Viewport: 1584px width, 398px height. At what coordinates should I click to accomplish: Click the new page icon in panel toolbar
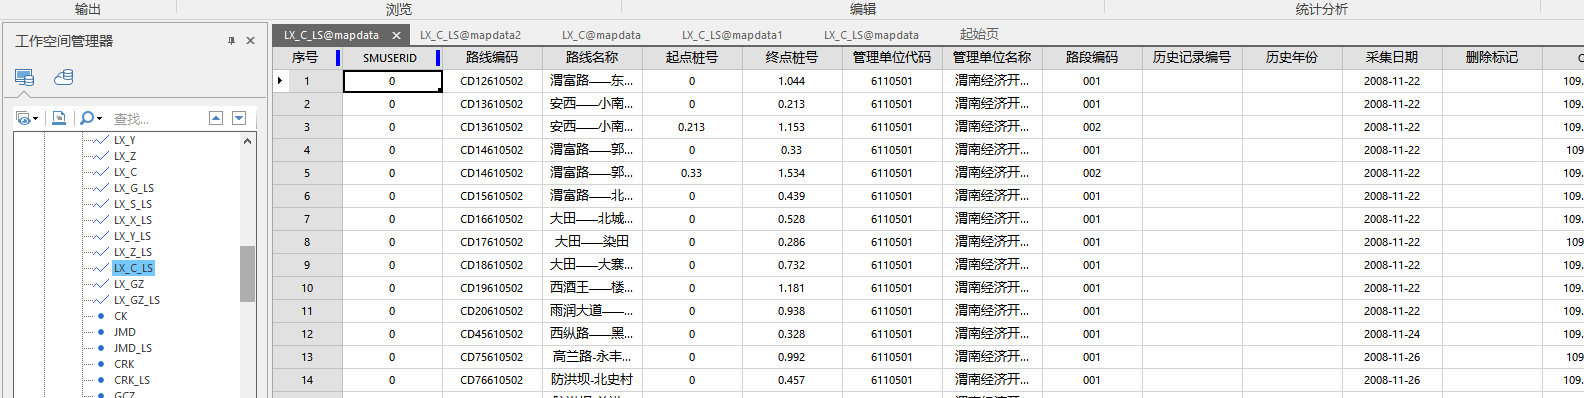59,118
